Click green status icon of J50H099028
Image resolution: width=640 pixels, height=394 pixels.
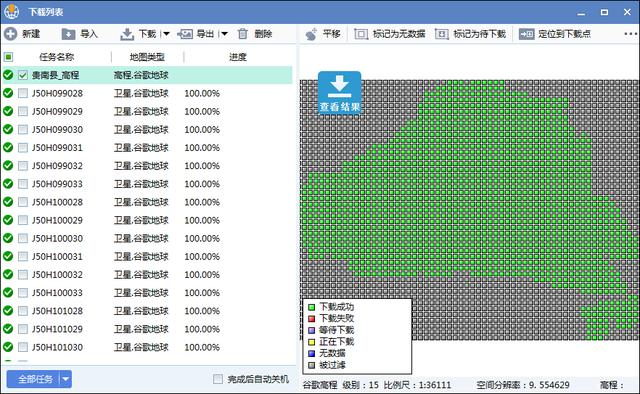tap(8, 93)
